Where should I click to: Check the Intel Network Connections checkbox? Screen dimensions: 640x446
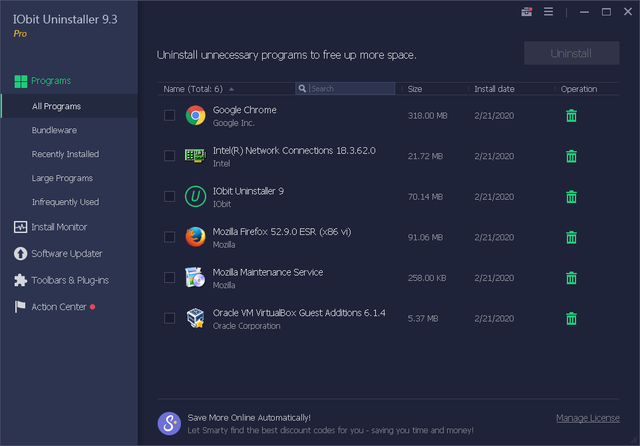tap(169, 156)
